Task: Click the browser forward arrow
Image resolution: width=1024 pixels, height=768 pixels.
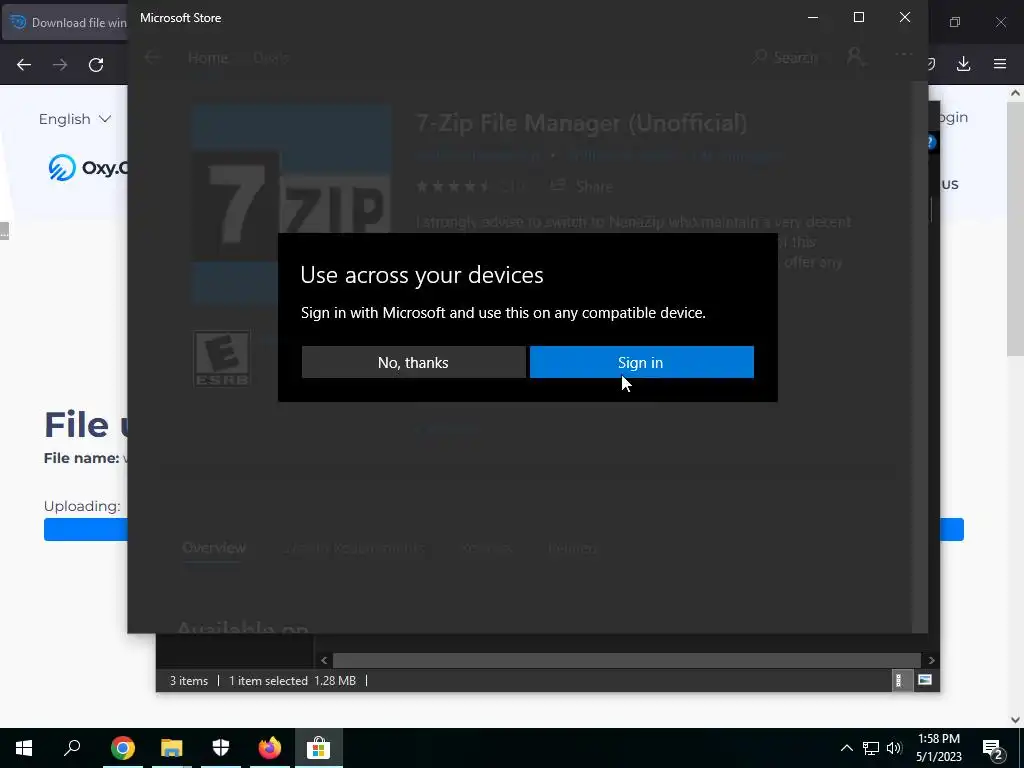Action: click(60, 65)
